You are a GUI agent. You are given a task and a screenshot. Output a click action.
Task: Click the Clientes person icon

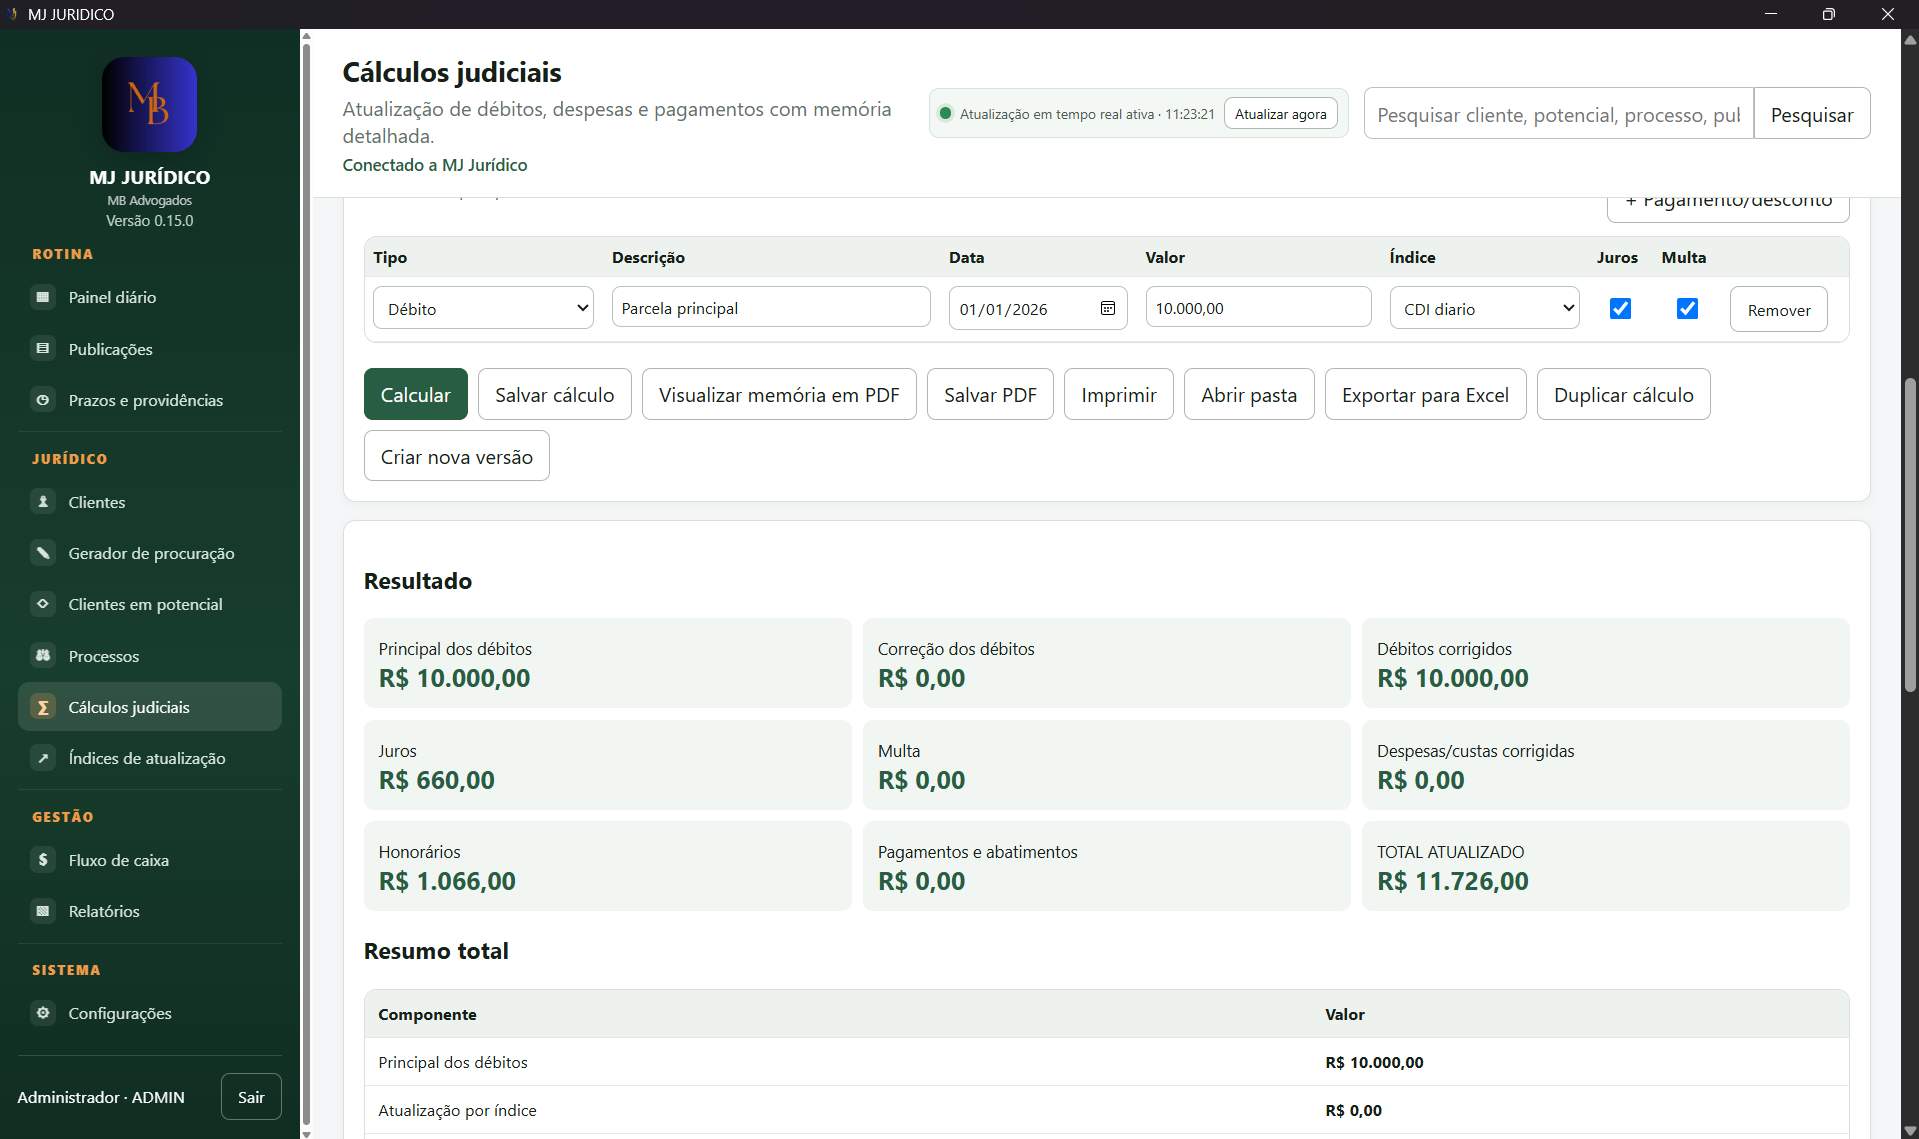pos(43,502)
